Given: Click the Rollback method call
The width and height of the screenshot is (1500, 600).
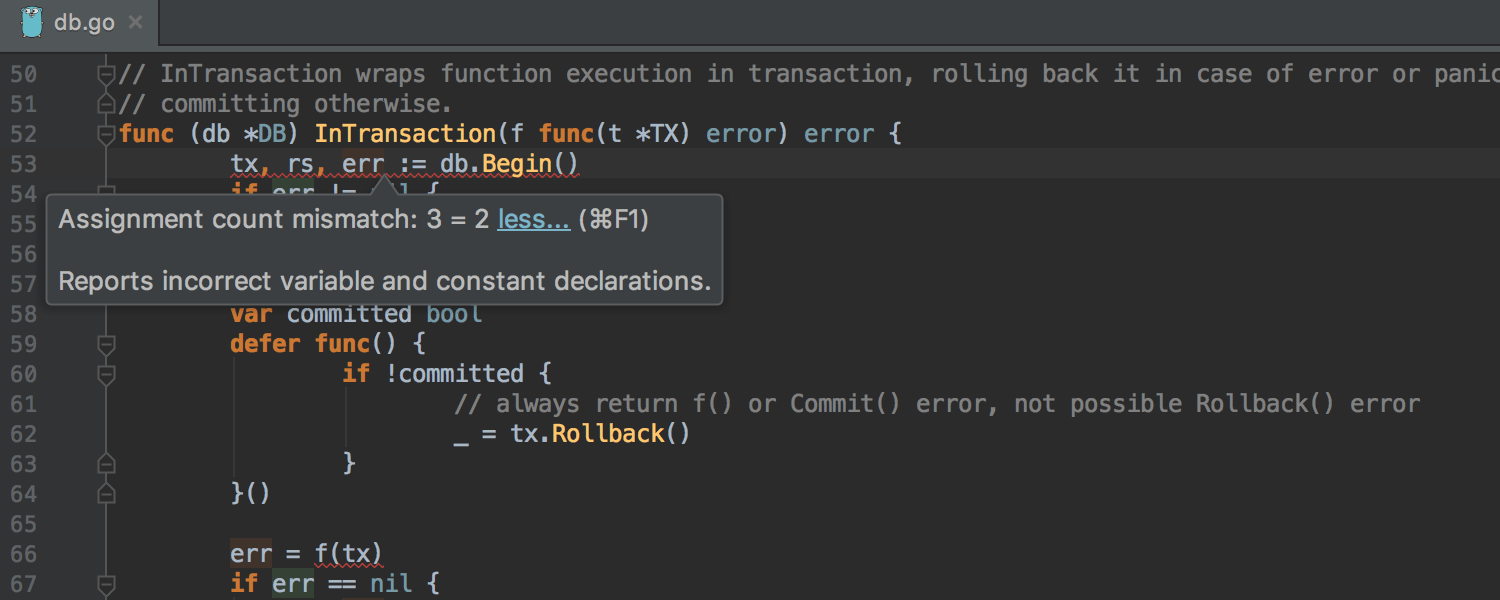Looking at the screenshot, I should pos(608,434).
